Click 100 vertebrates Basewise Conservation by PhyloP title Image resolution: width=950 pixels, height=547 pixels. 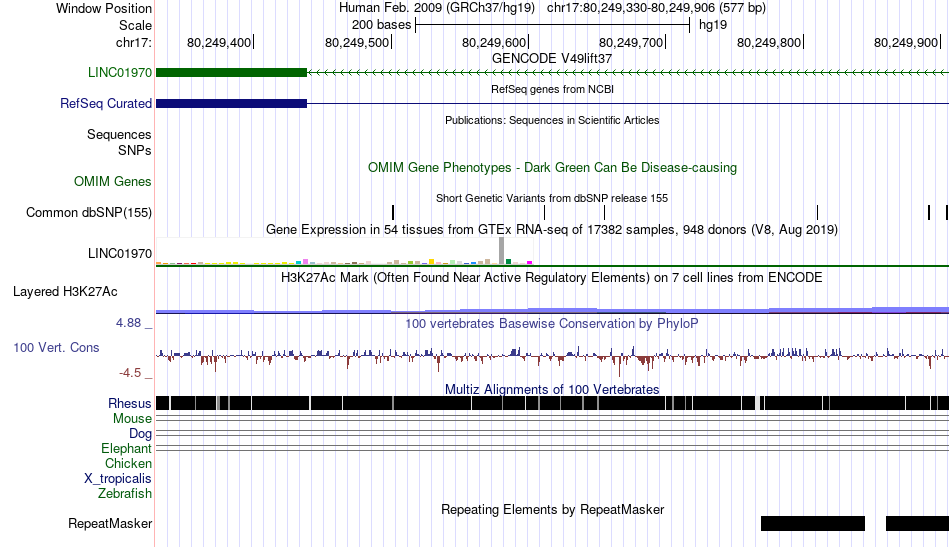coord(552,323)
